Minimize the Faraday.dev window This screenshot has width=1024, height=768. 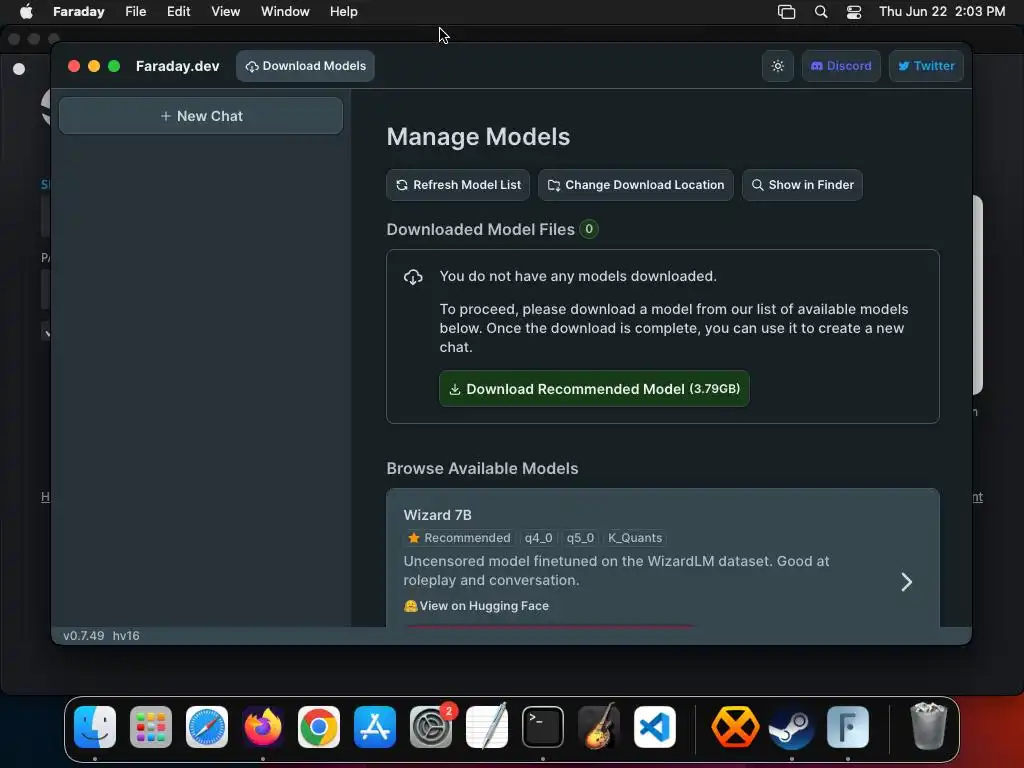(94, 66)
